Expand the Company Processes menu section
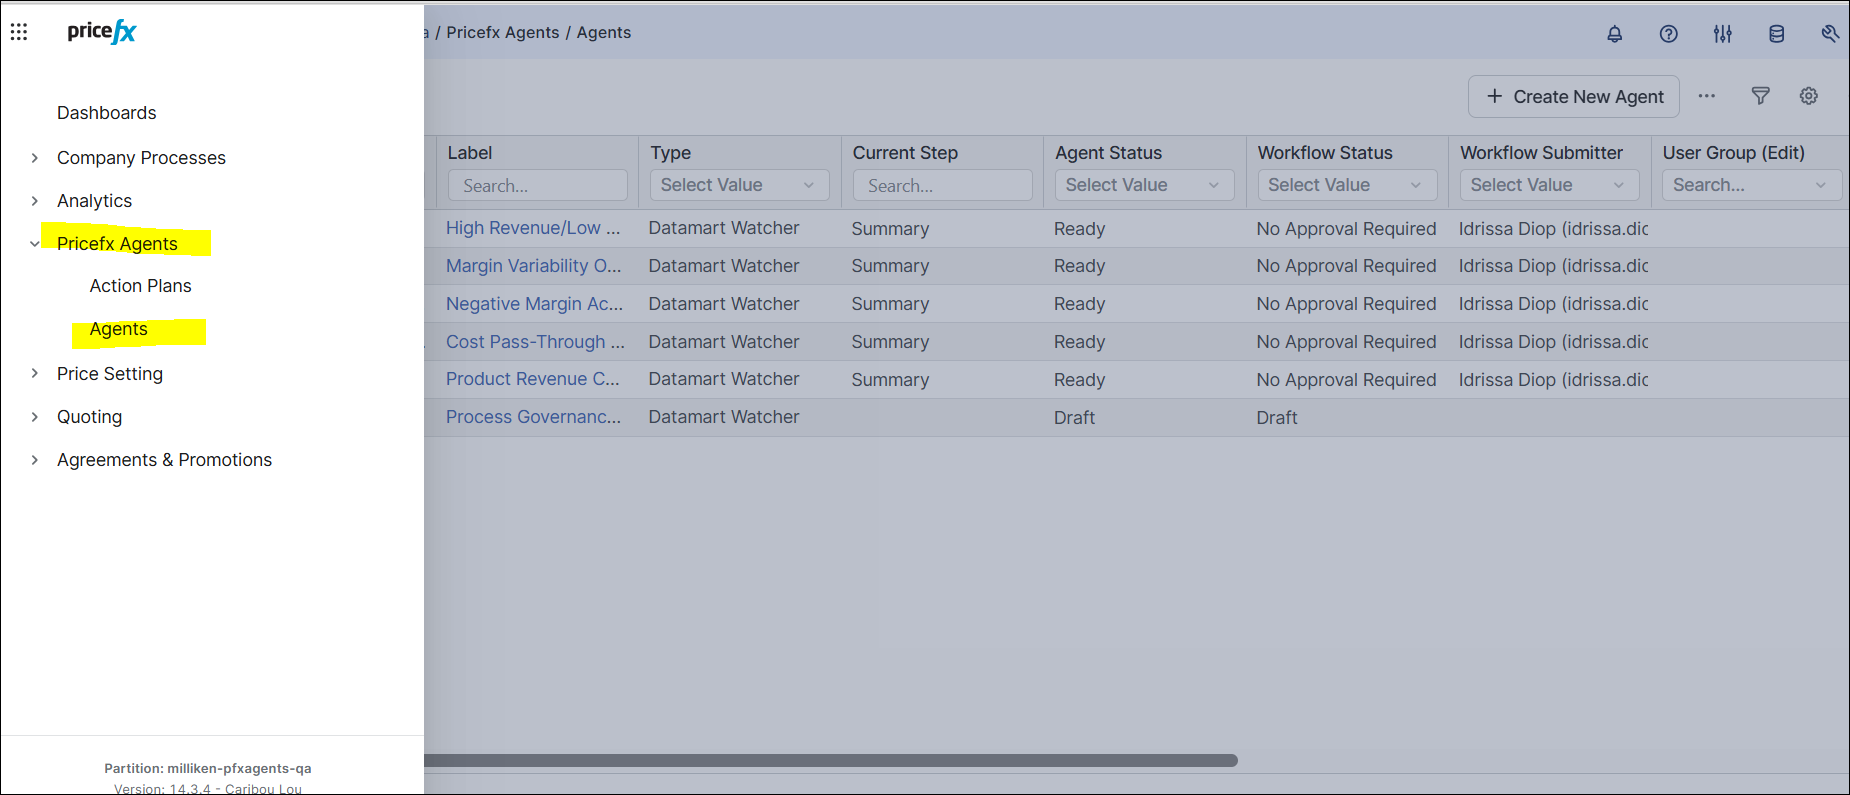Image resolution: width=1850 pixels, height=795 pixels. click(35, 158)
